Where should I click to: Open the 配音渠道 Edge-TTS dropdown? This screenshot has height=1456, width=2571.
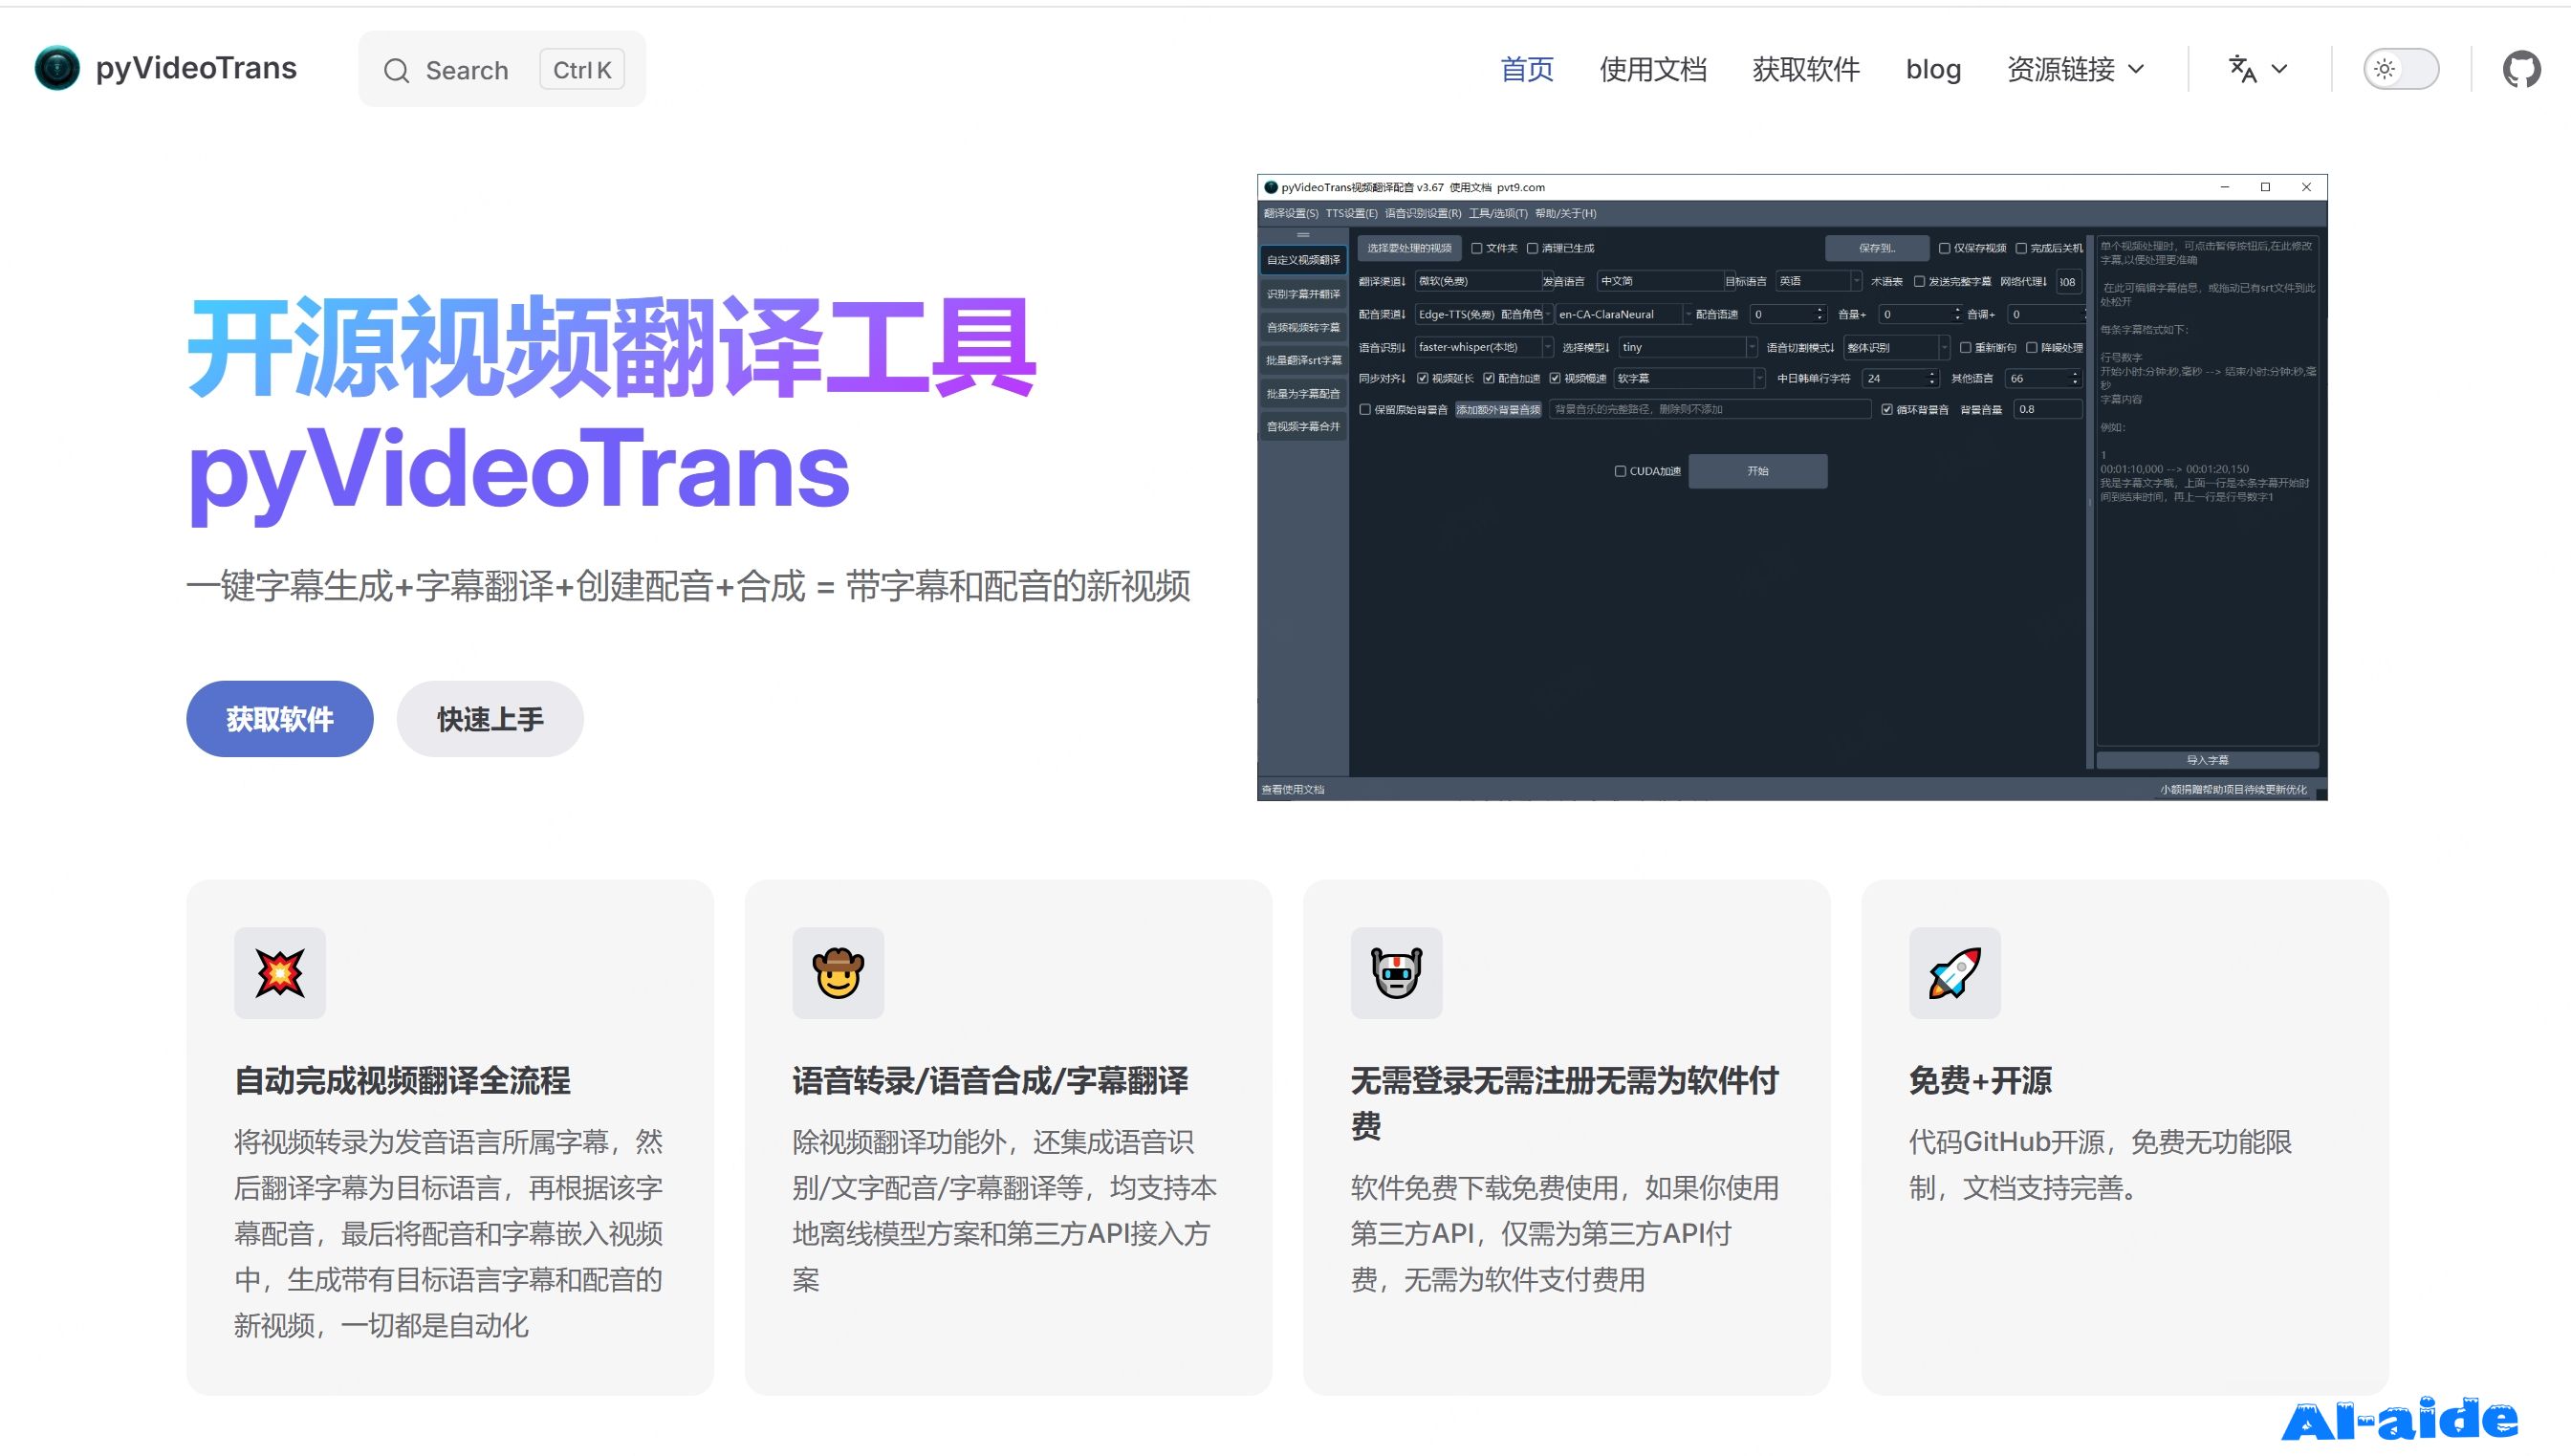pyautogui.click(x=1483, y=314)
